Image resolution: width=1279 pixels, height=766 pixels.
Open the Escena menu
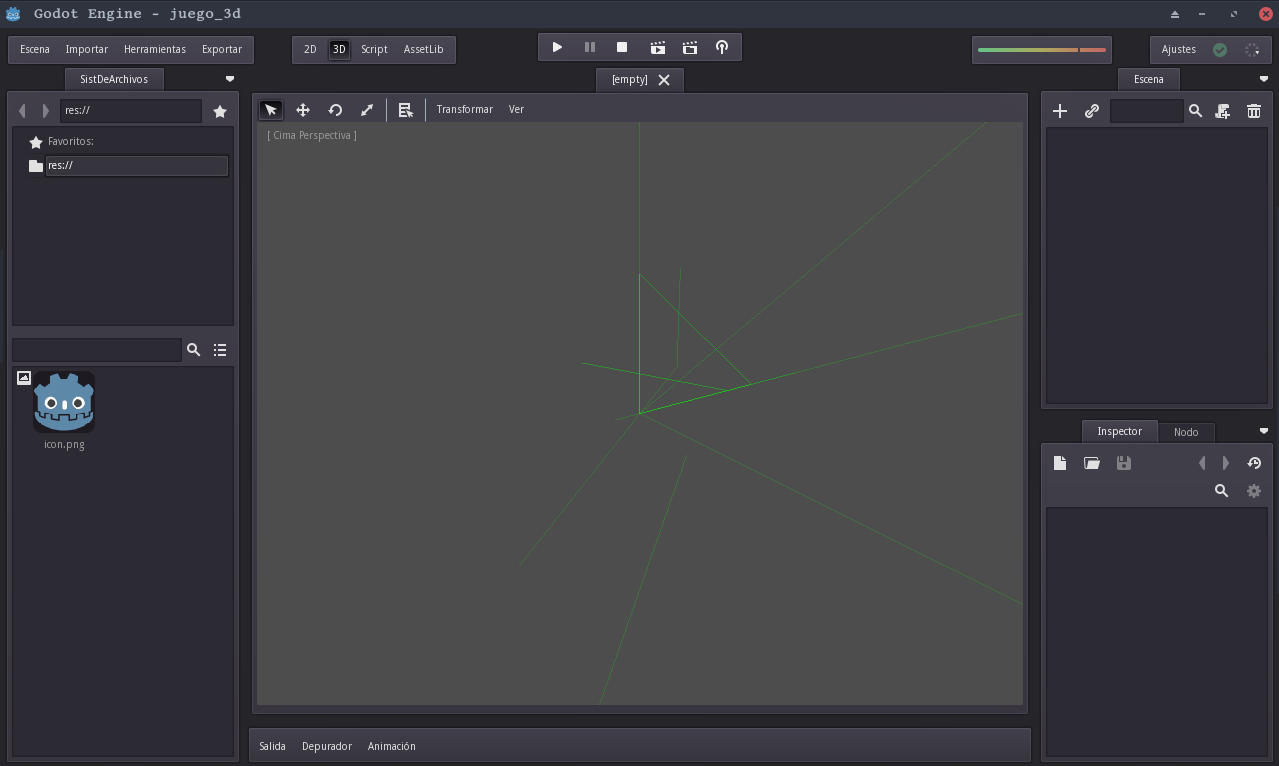click(35, 49)
